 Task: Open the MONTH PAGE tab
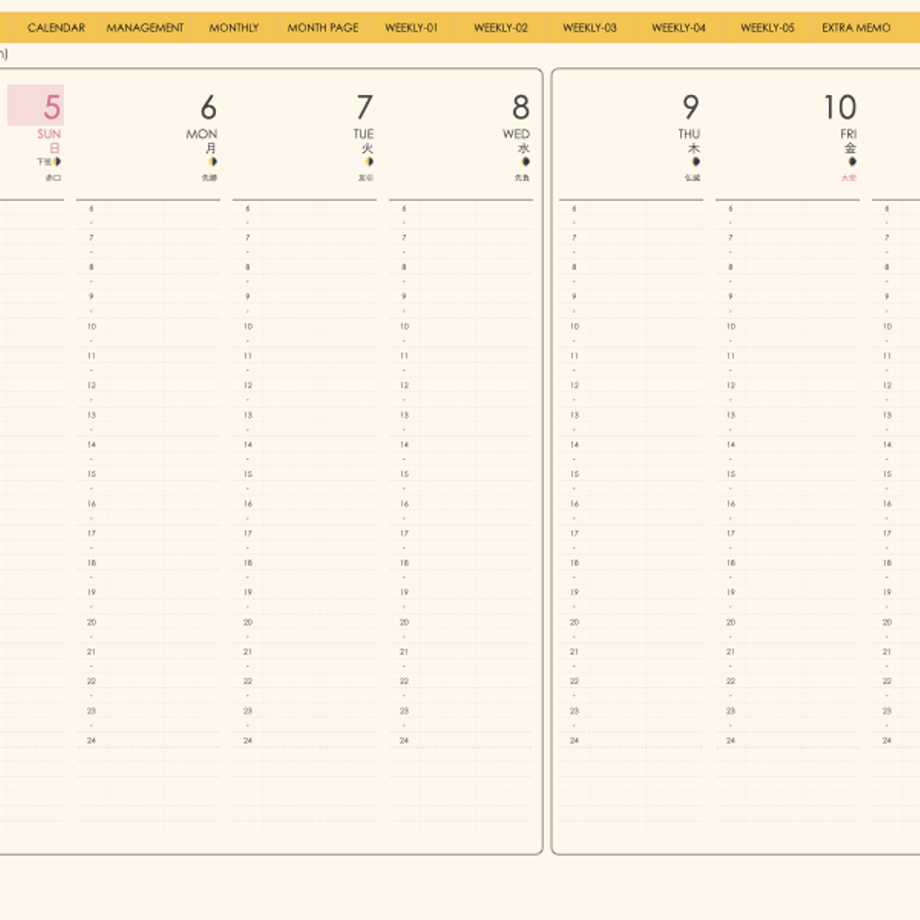[x=323, y=28]
